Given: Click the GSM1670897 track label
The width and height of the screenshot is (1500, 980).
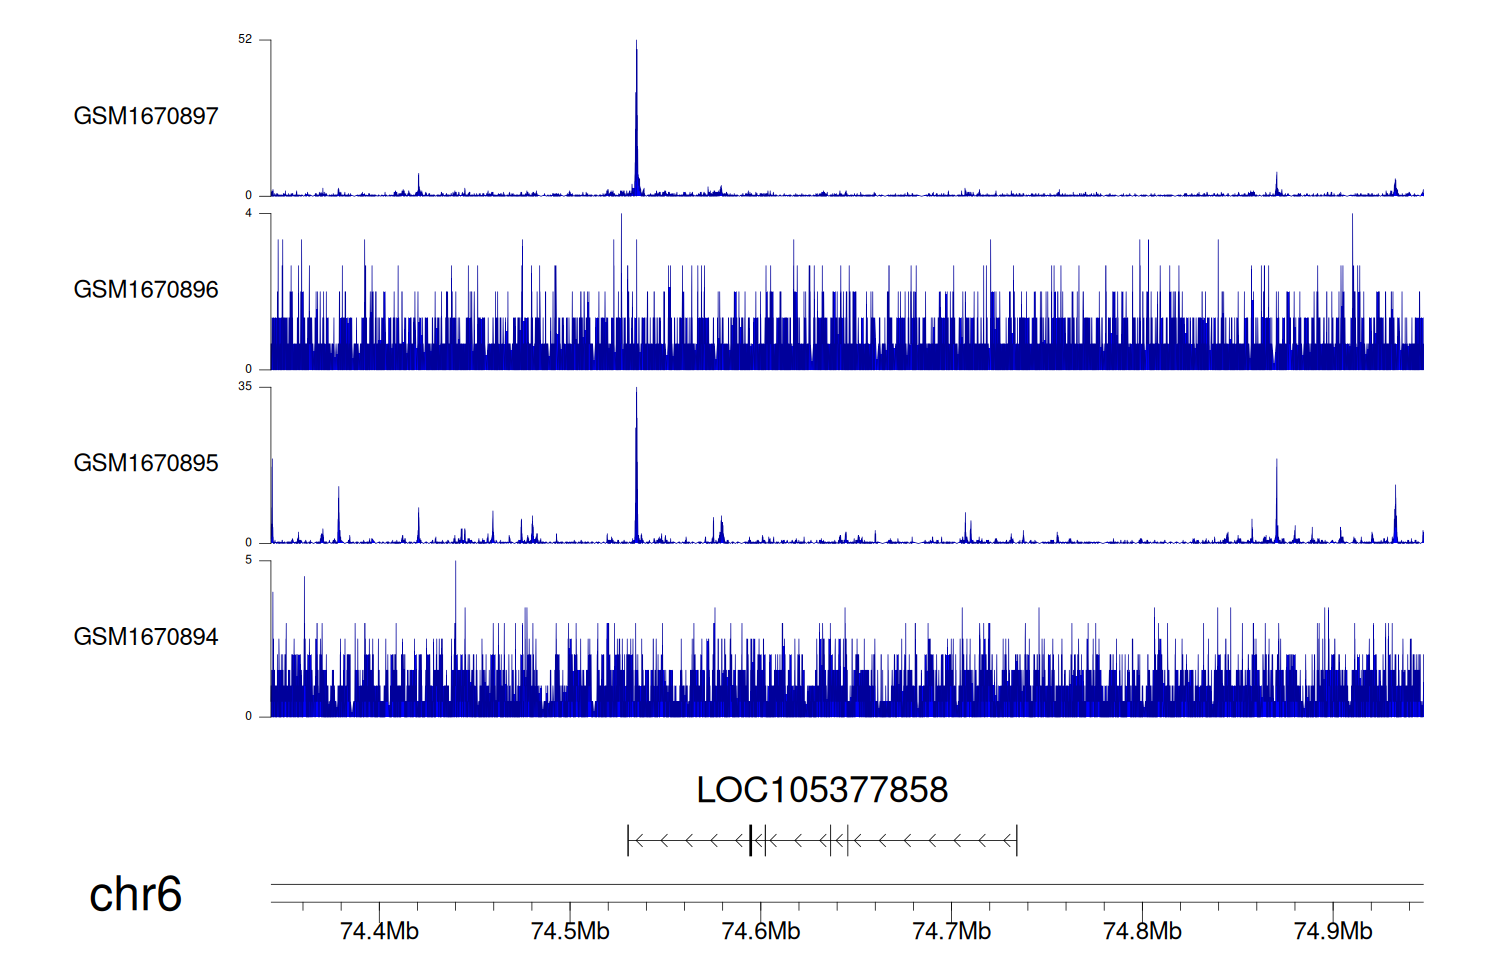Looking at the screenshot, I should [x=146, y=116].
